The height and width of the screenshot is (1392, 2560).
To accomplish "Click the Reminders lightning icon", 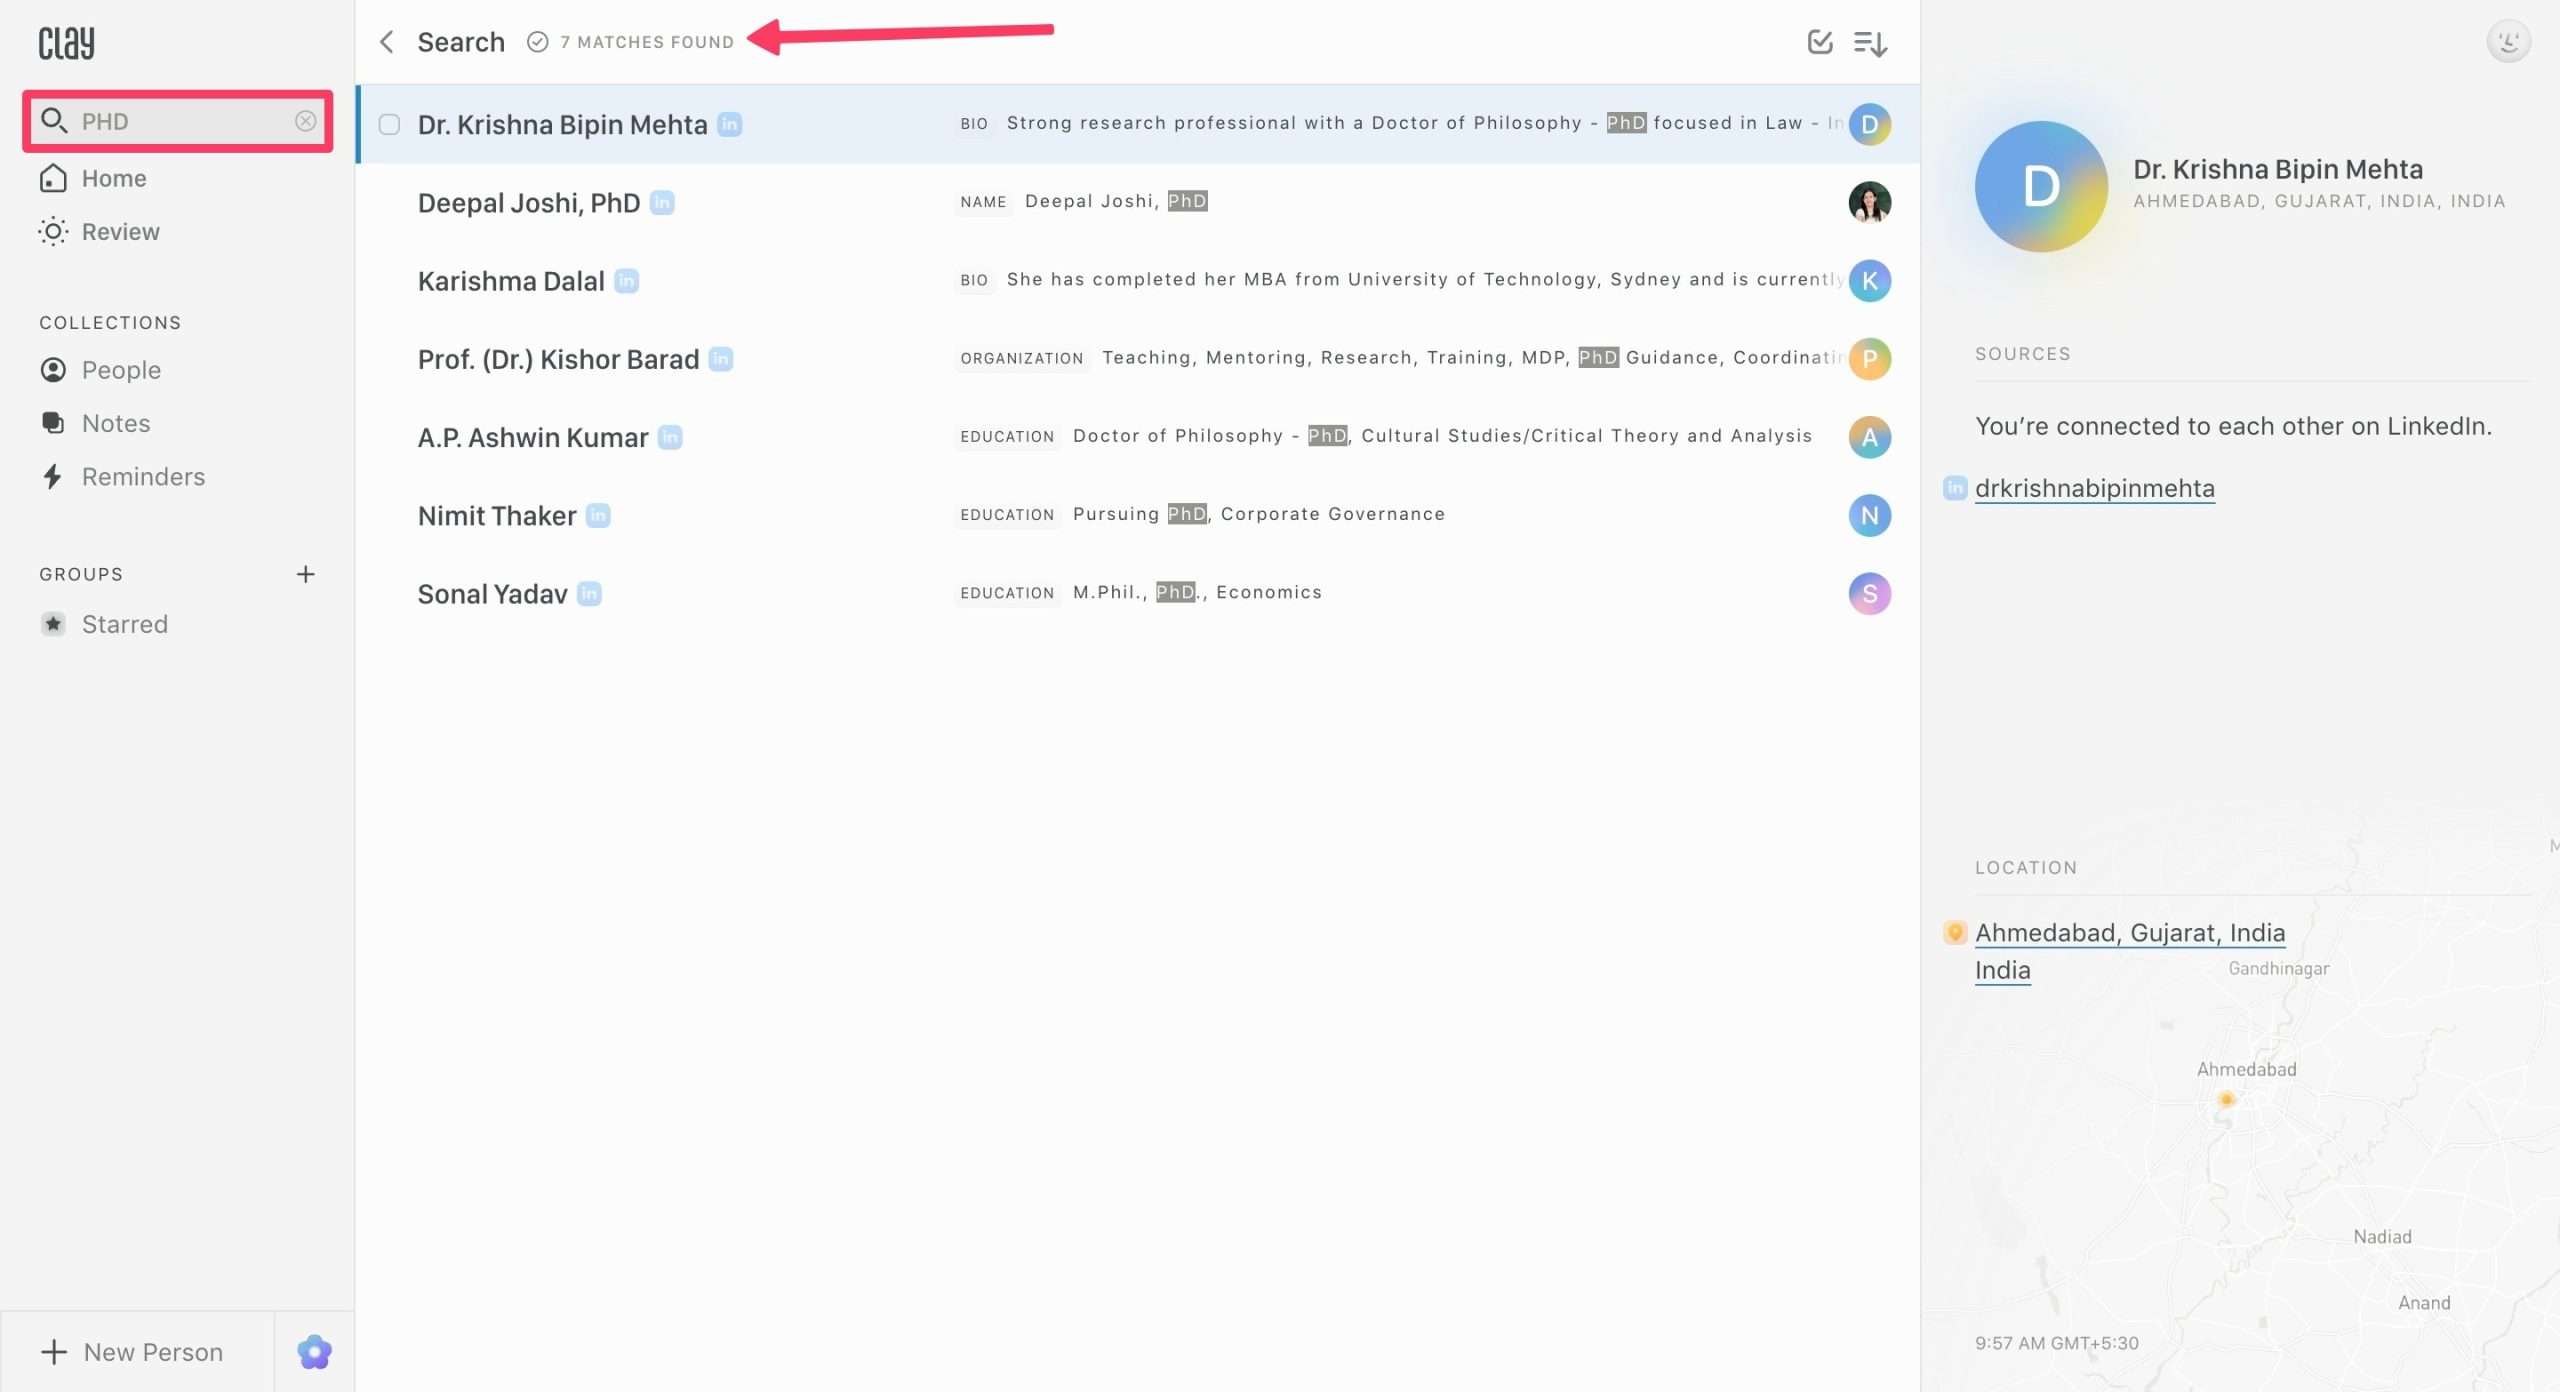I will (53, 477).
